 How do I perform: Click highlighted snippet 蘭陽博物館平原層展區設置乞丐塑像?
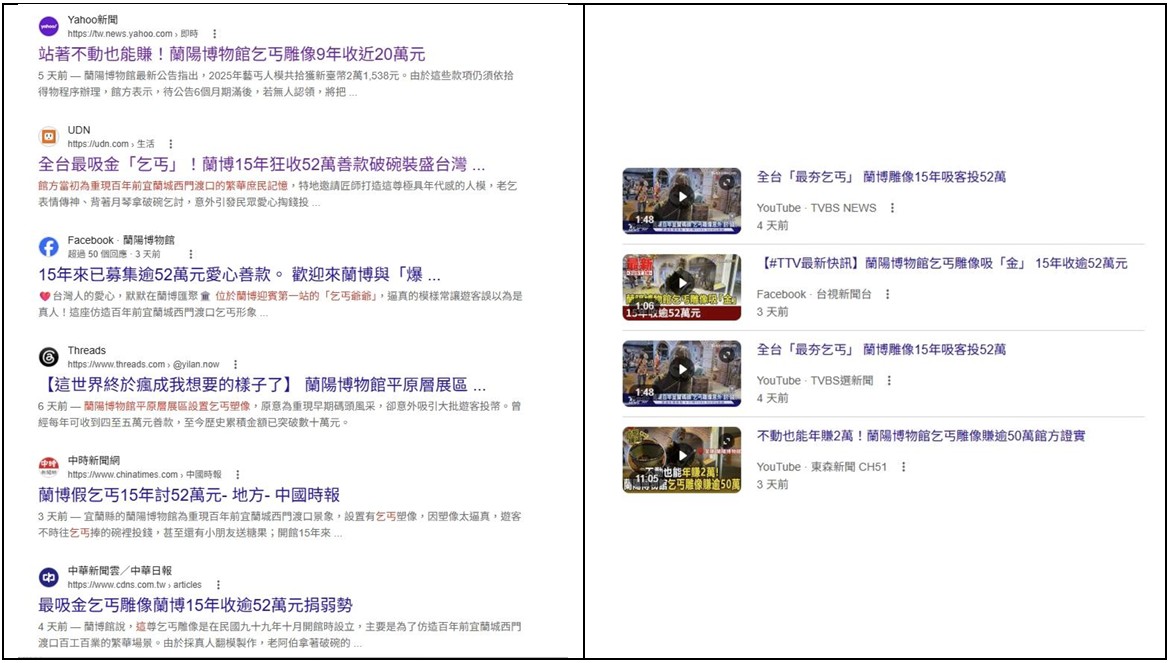(x=167, y=406)
